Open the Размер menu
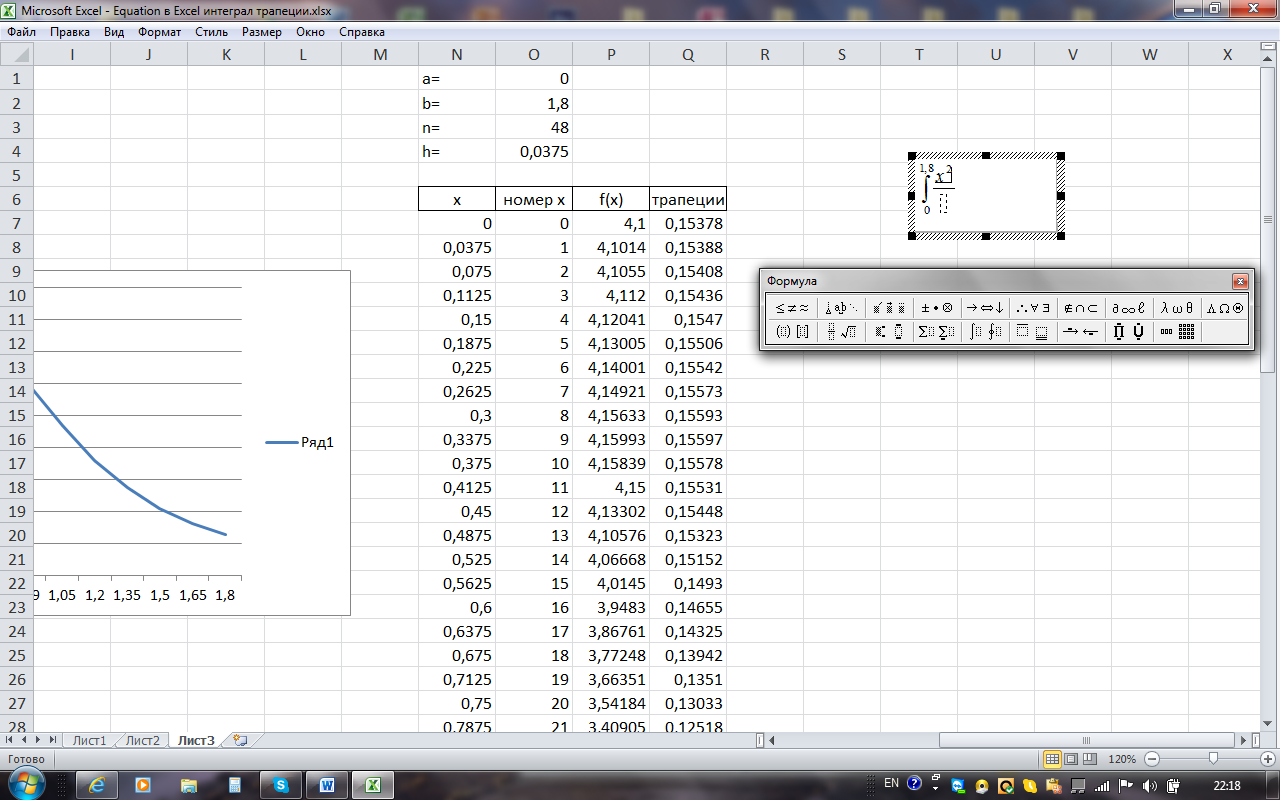 tap(262, 32)
